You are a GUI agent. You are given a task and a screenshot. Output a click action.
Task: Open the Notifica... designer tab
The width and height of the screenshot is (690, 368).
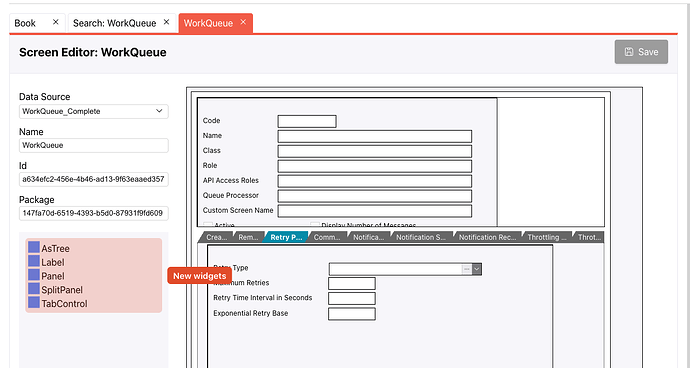click(369, 237)
